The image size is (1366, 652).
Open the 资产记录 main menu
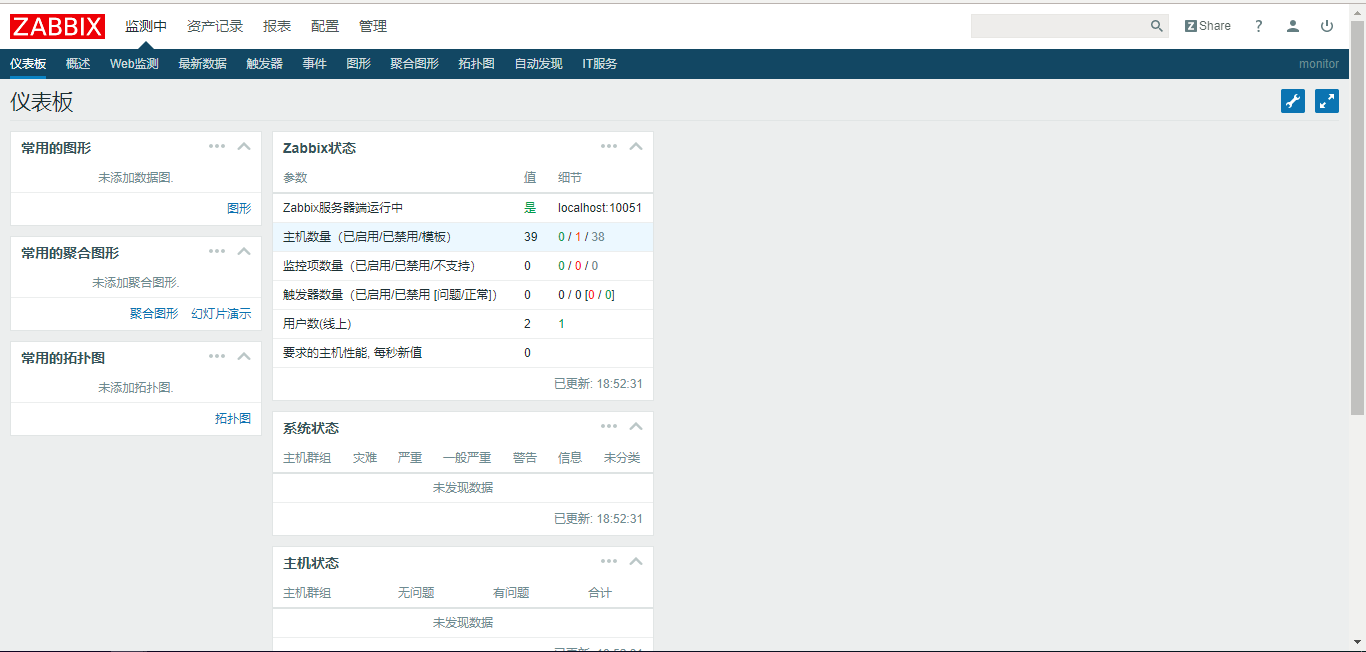215,26
